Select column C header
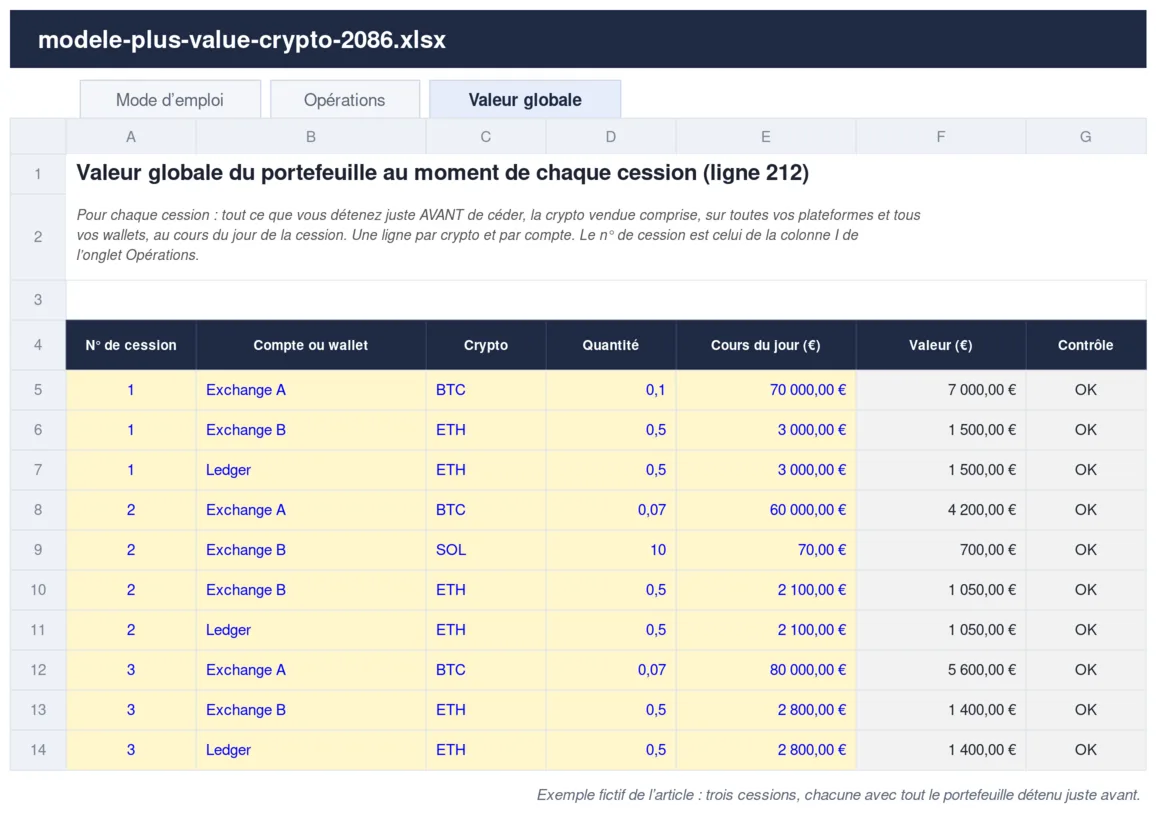Viewport: 1156px width, 814px height. [x=486, y=136]
